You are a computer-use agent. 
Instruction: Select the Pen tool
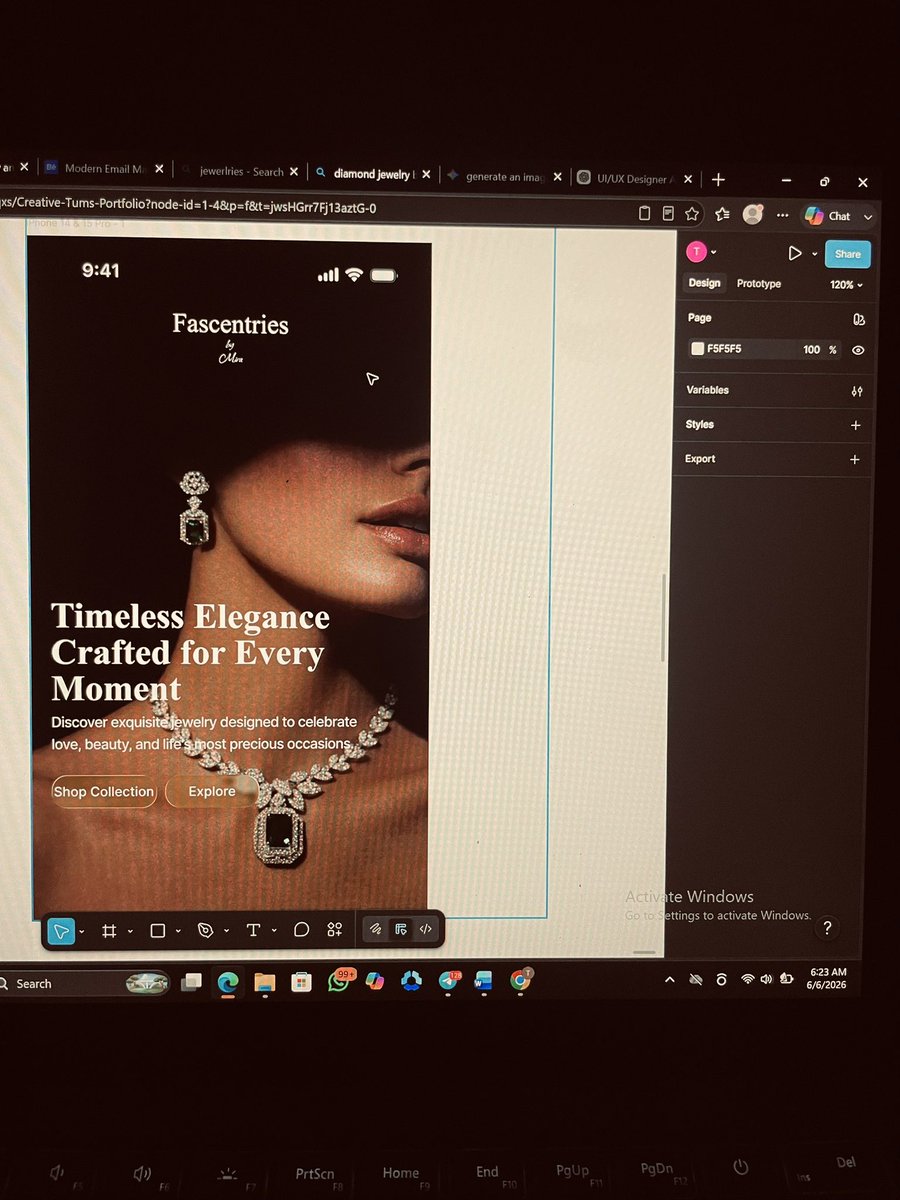pyautogui.click(x=205, y=930)
